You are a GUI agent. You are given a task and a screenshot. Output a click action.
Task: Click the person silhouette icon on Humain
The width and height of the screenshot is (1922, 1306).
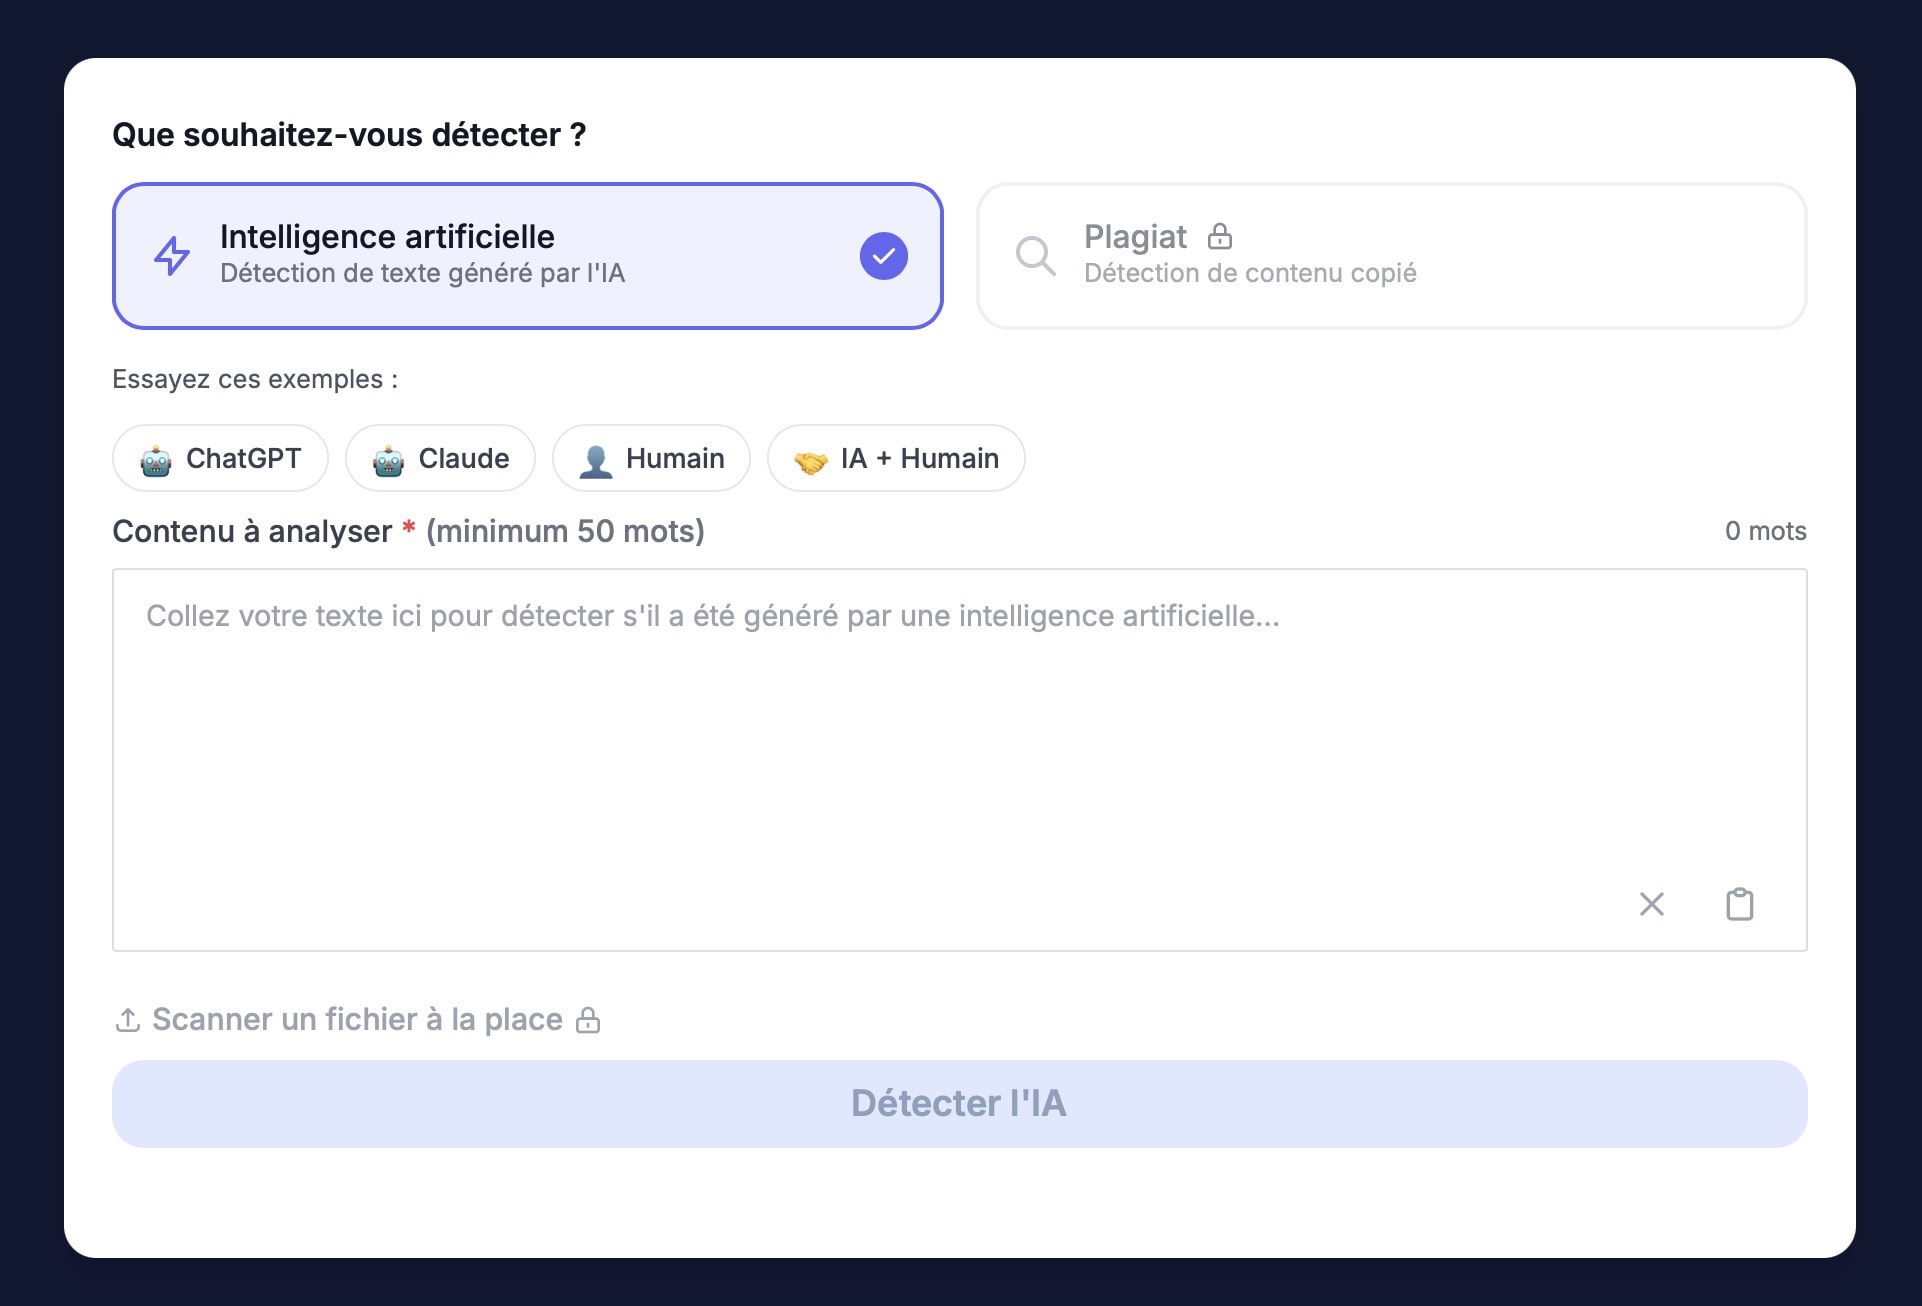tap(596, 461)
